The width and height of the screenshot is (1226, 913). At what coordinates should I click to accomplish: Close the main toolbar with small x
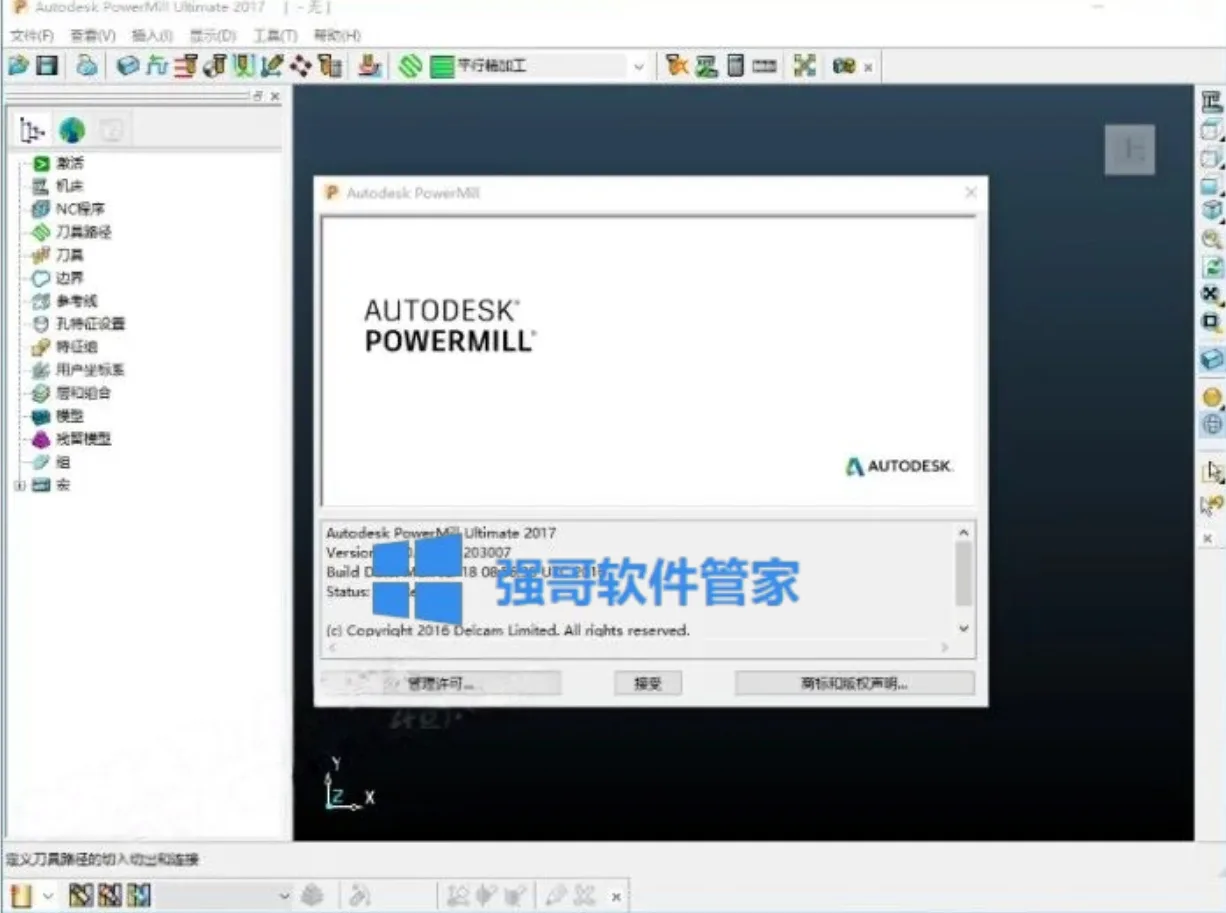pos(868,67)
